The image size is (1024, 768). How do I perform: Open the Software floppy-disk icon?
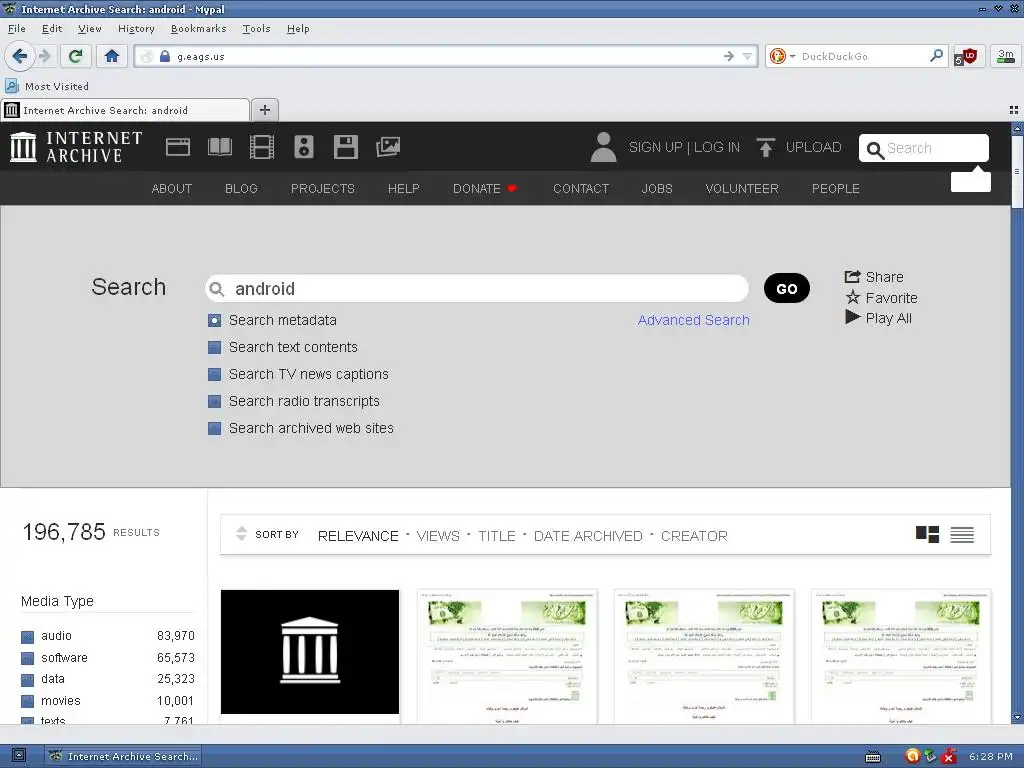(345, 147)
